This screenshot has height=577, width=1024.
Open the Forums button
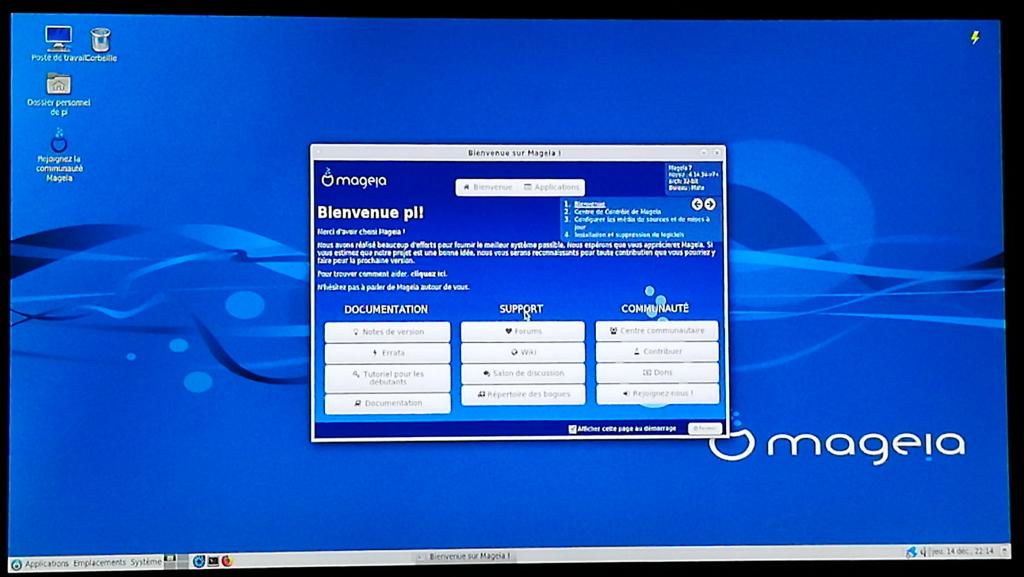(x=523, y=331)
